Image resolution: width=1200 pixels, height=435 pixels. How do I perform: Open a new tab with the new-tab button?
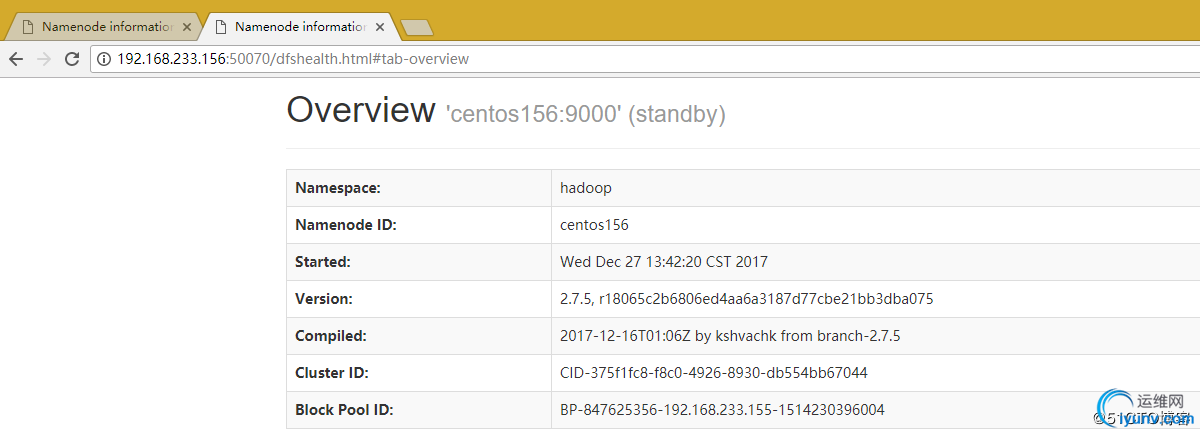pos(416,27)
